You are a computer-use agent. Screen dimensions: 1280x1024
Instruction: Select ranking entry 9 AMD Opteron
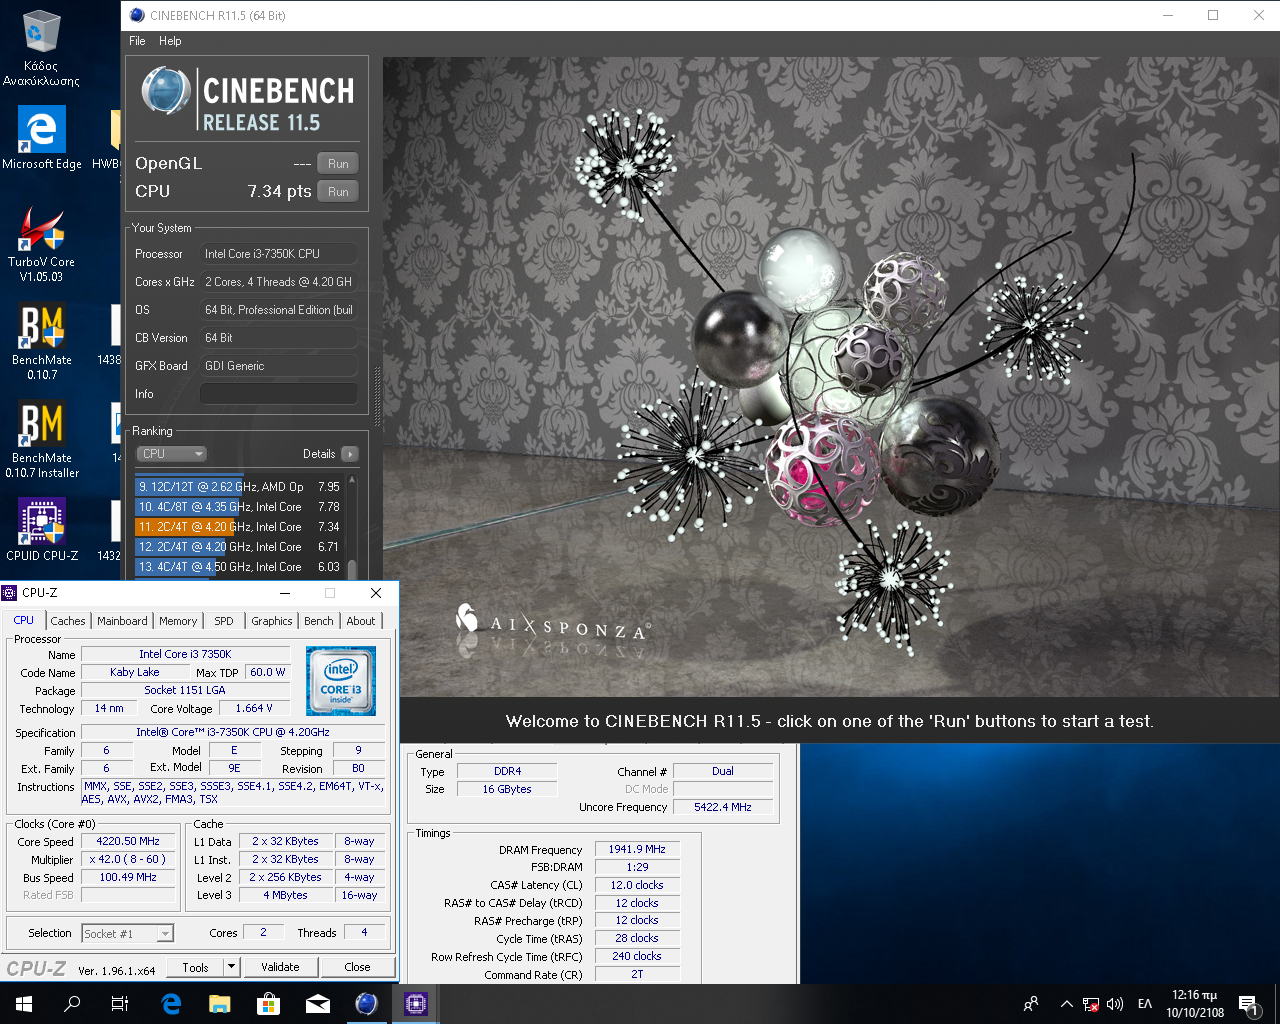click(239, 487)
